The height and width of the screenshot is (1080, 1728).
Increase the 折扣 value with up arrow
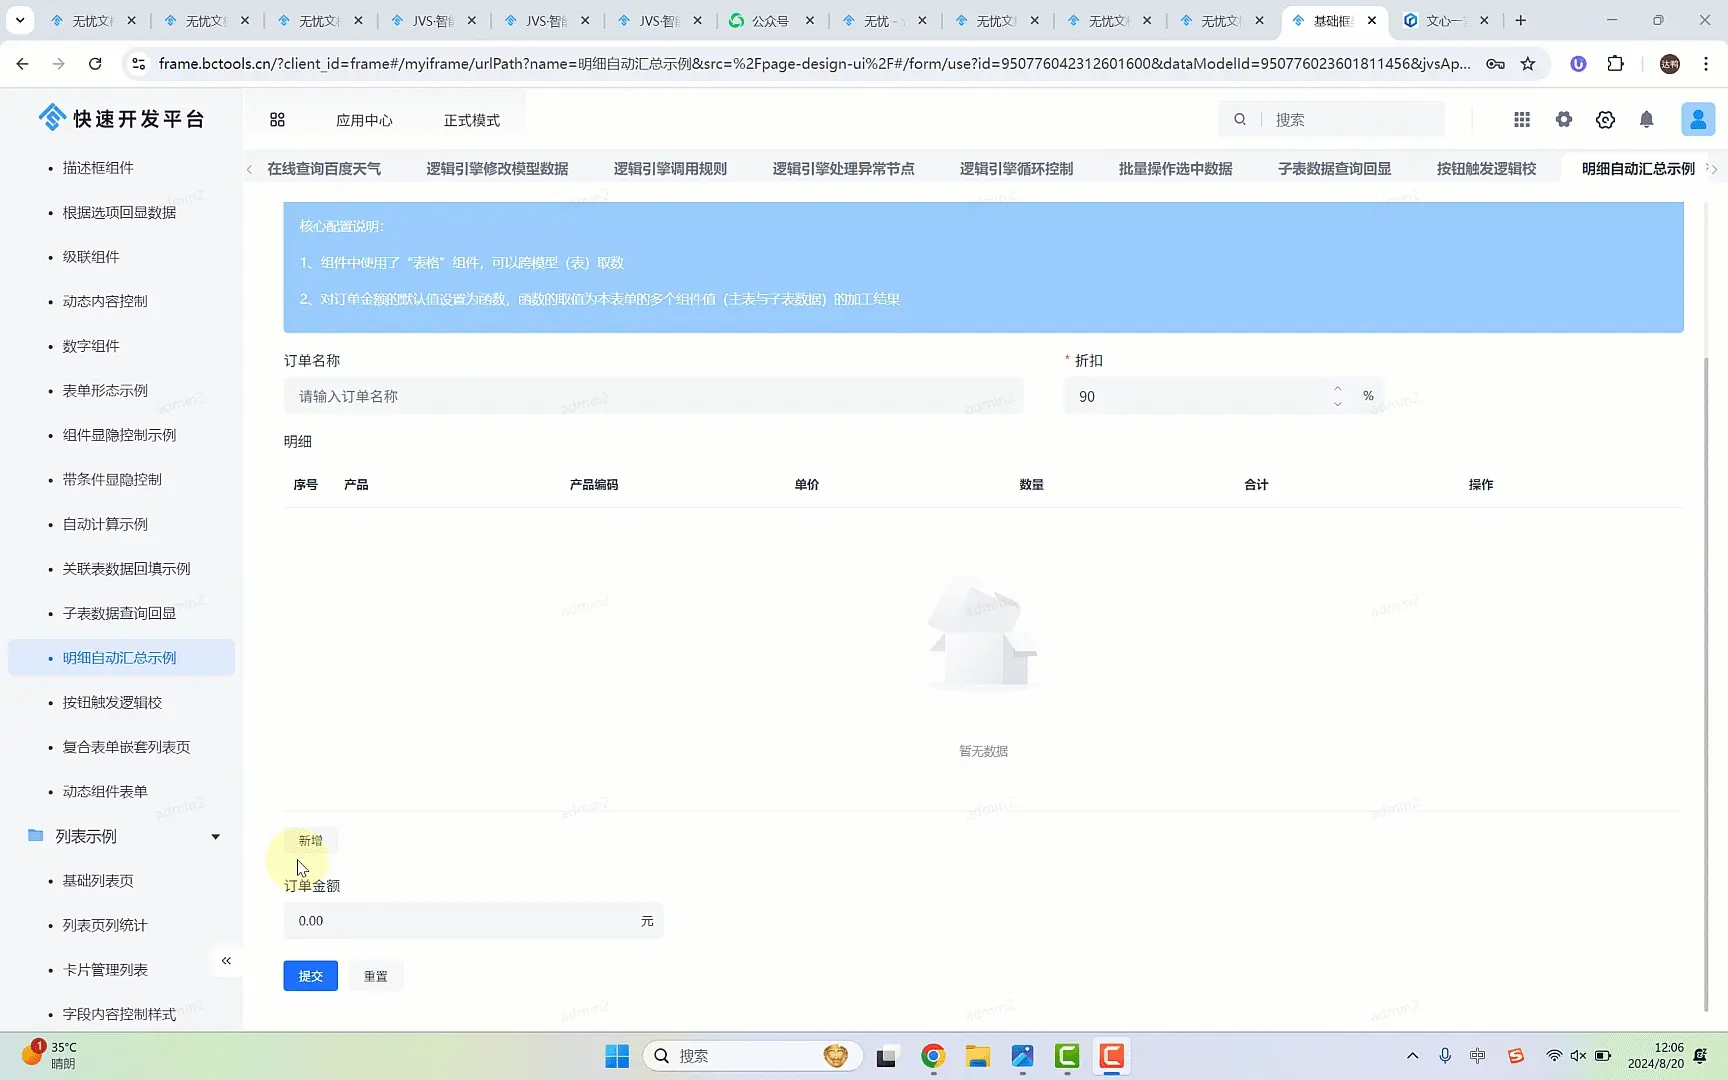coord(1338,388)
